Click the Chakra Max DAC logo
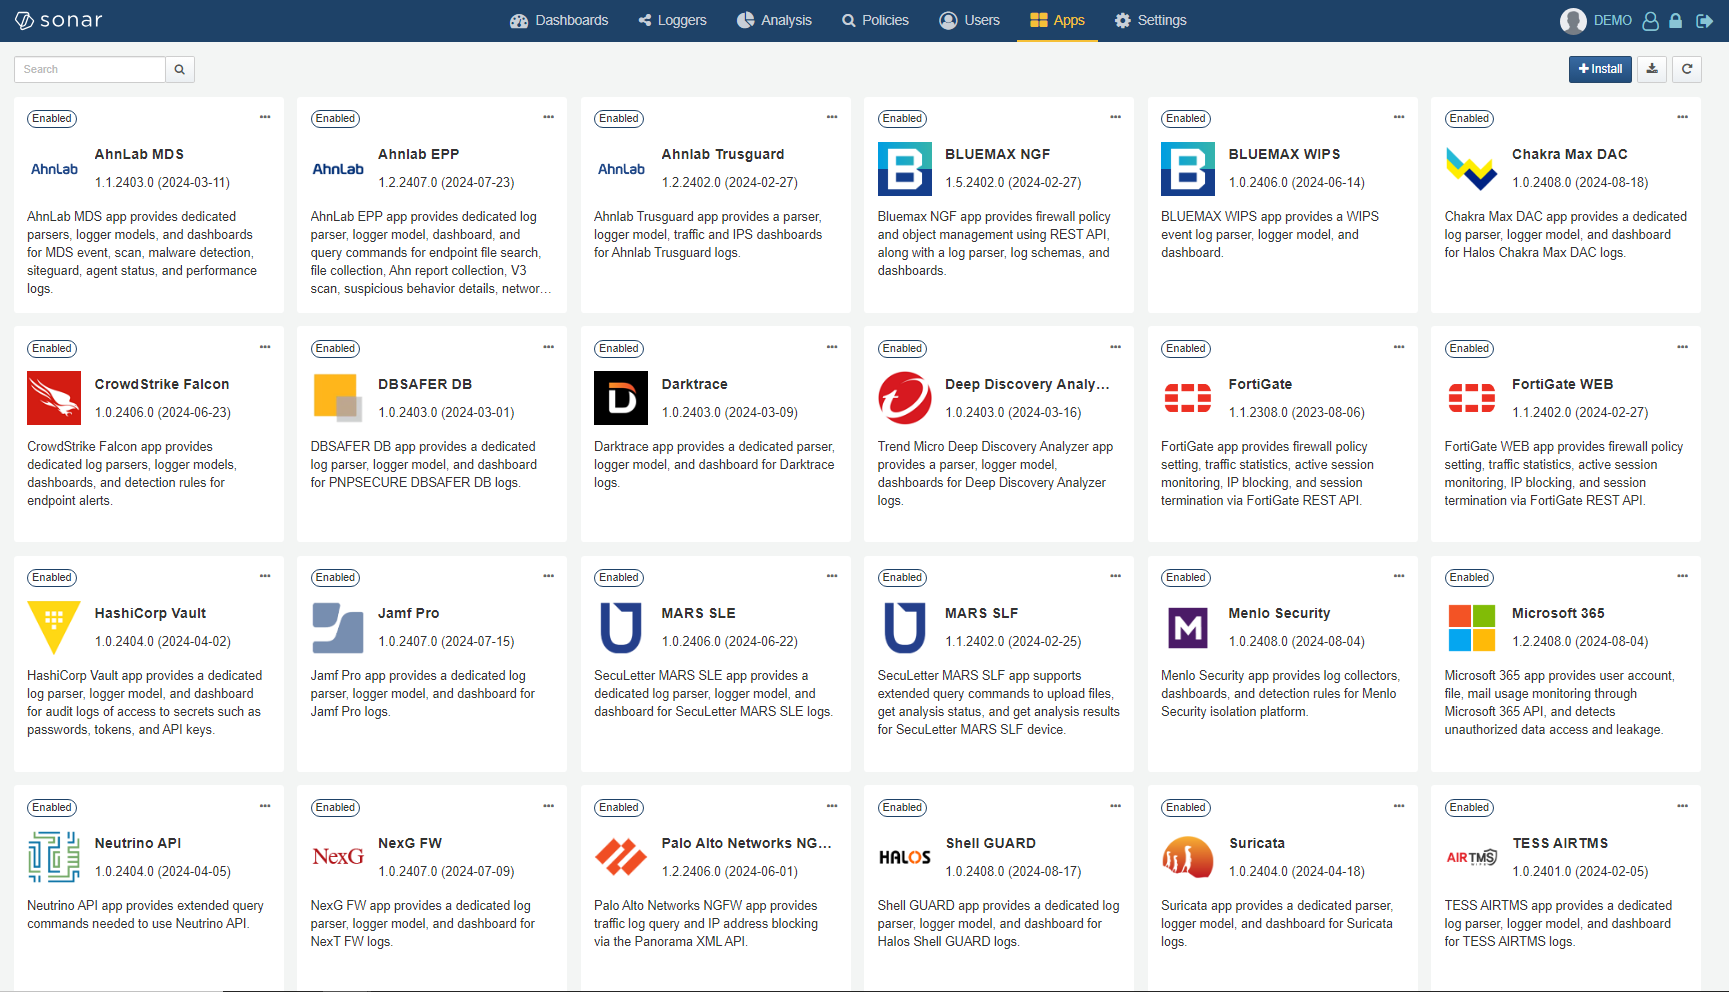The height and width of the screenshot is (992, 1729). (1471, 169)
